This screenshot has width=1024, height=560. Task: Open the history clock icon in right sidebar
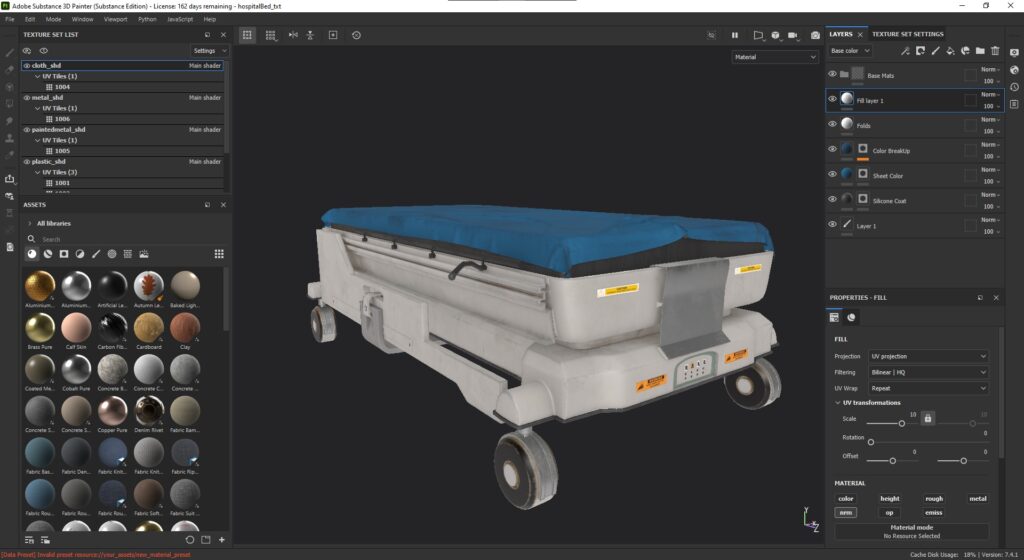[x=1014, y=87]
